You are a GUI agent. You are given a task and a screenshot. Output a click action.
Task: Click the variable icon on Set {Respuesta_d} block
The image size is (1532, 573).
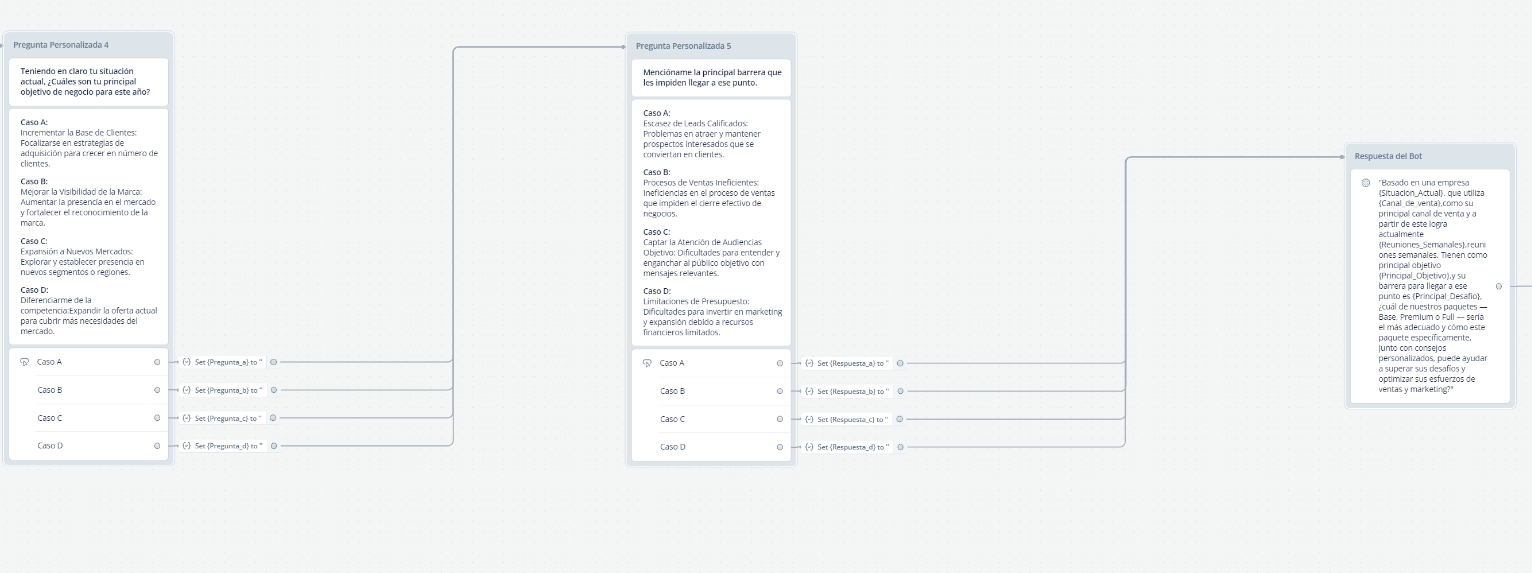(809, 447)
